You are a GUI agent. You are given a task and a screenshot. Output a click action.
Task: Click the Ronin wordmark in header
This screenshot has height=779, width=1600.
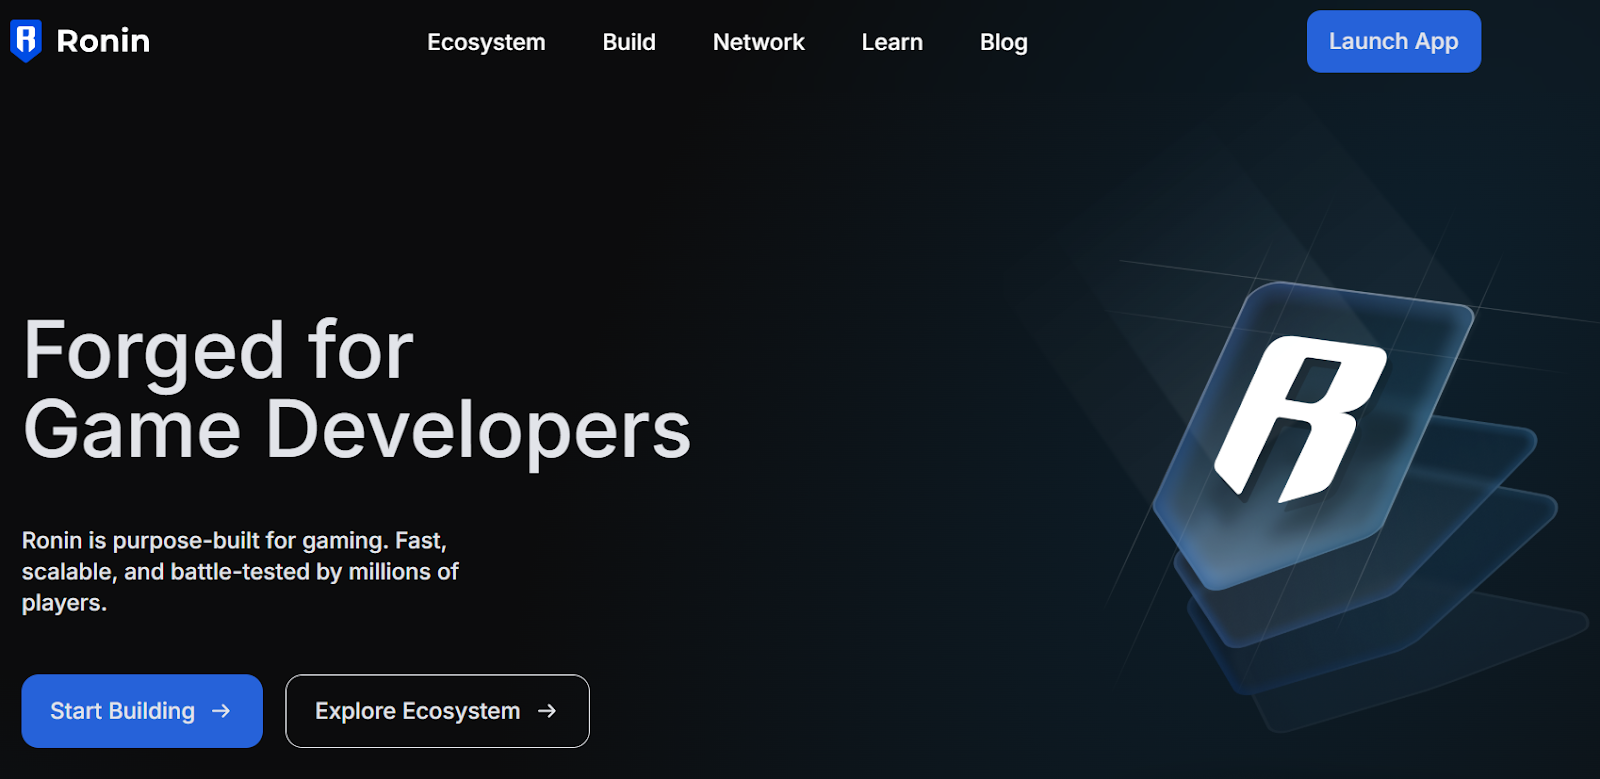pos(103,41)
